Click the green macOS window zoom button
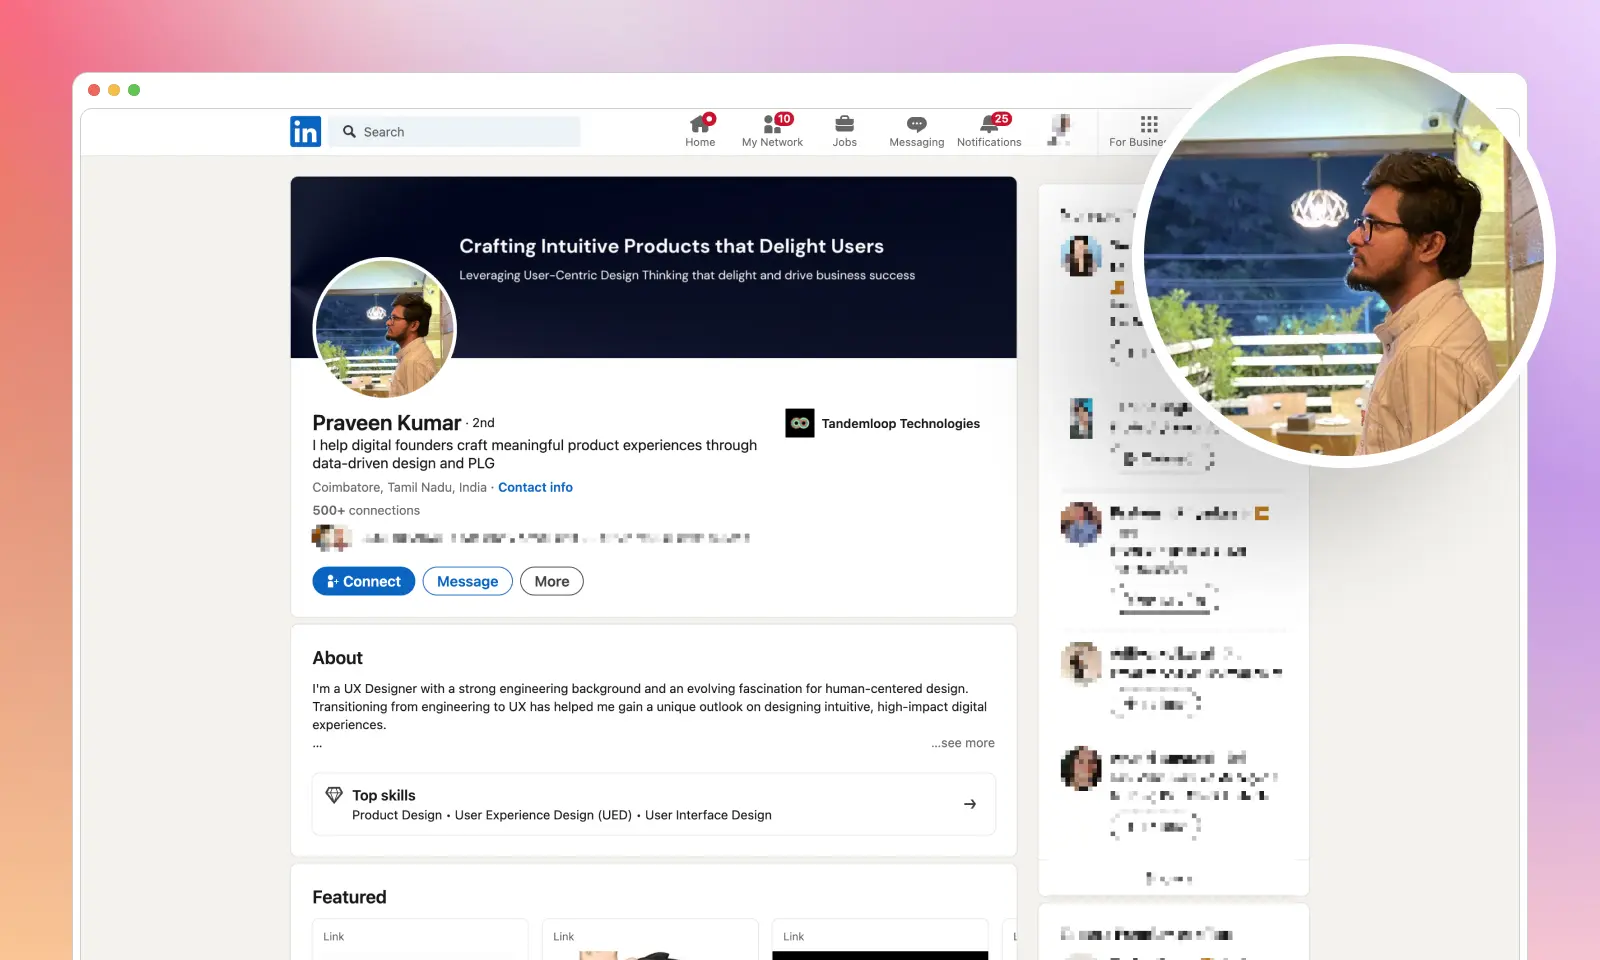Screen dimensions: 1600x960 click(134, 90)
